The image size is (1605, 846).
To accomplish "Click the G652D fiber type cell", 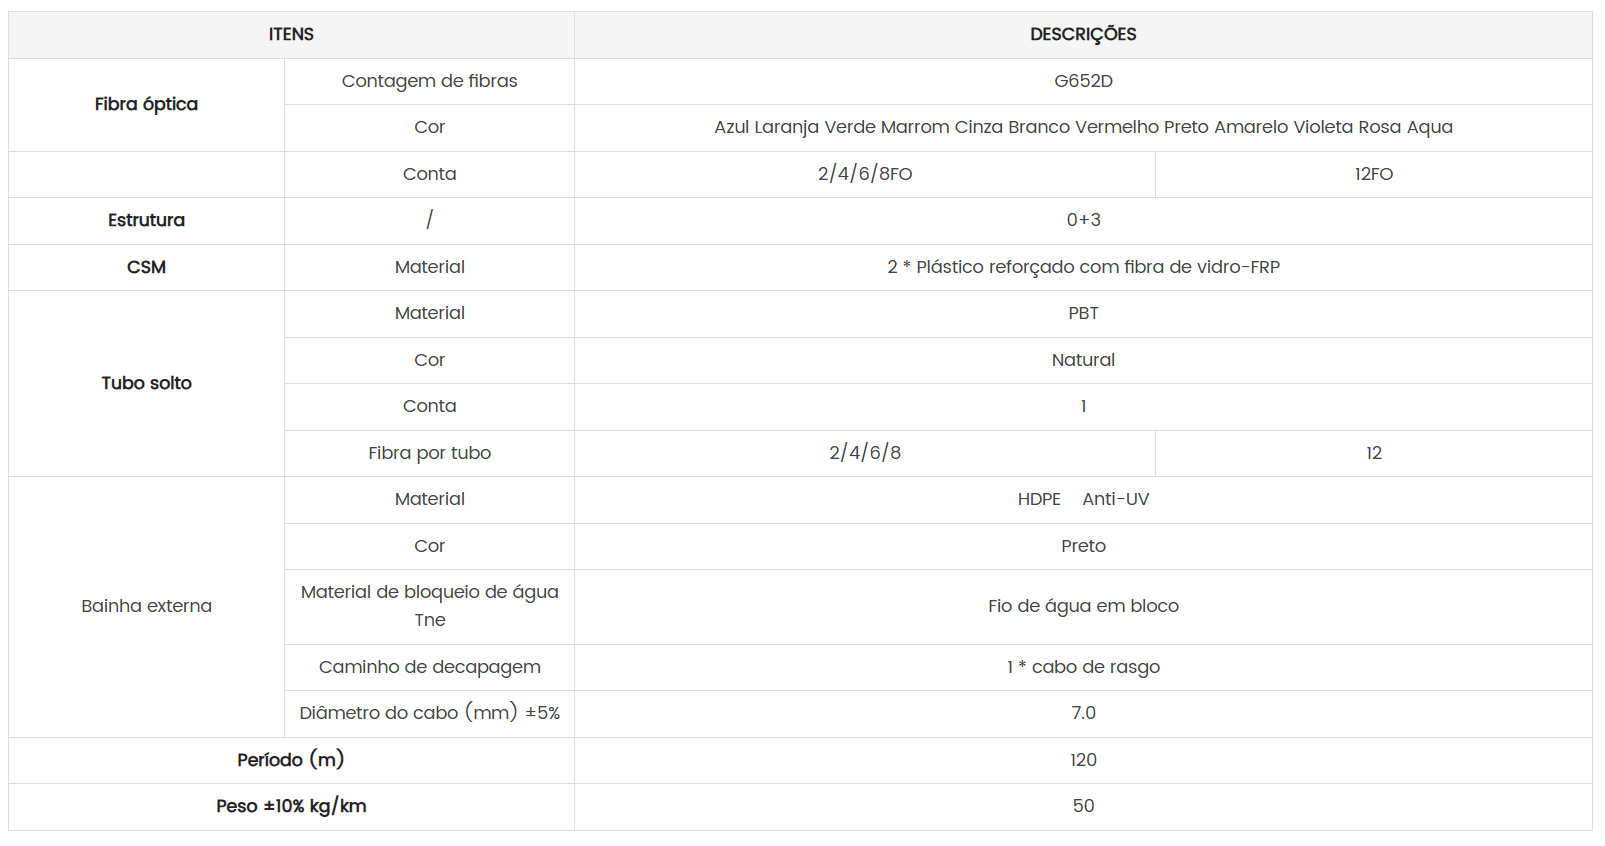I will [x=1083, y=82].
